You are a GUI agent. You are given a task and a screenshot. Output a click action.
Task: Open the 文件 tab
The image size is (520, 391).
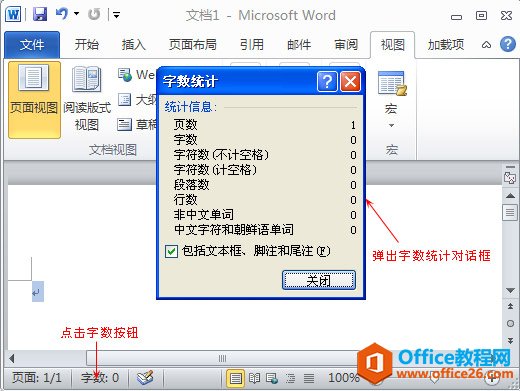click(32, 45)
